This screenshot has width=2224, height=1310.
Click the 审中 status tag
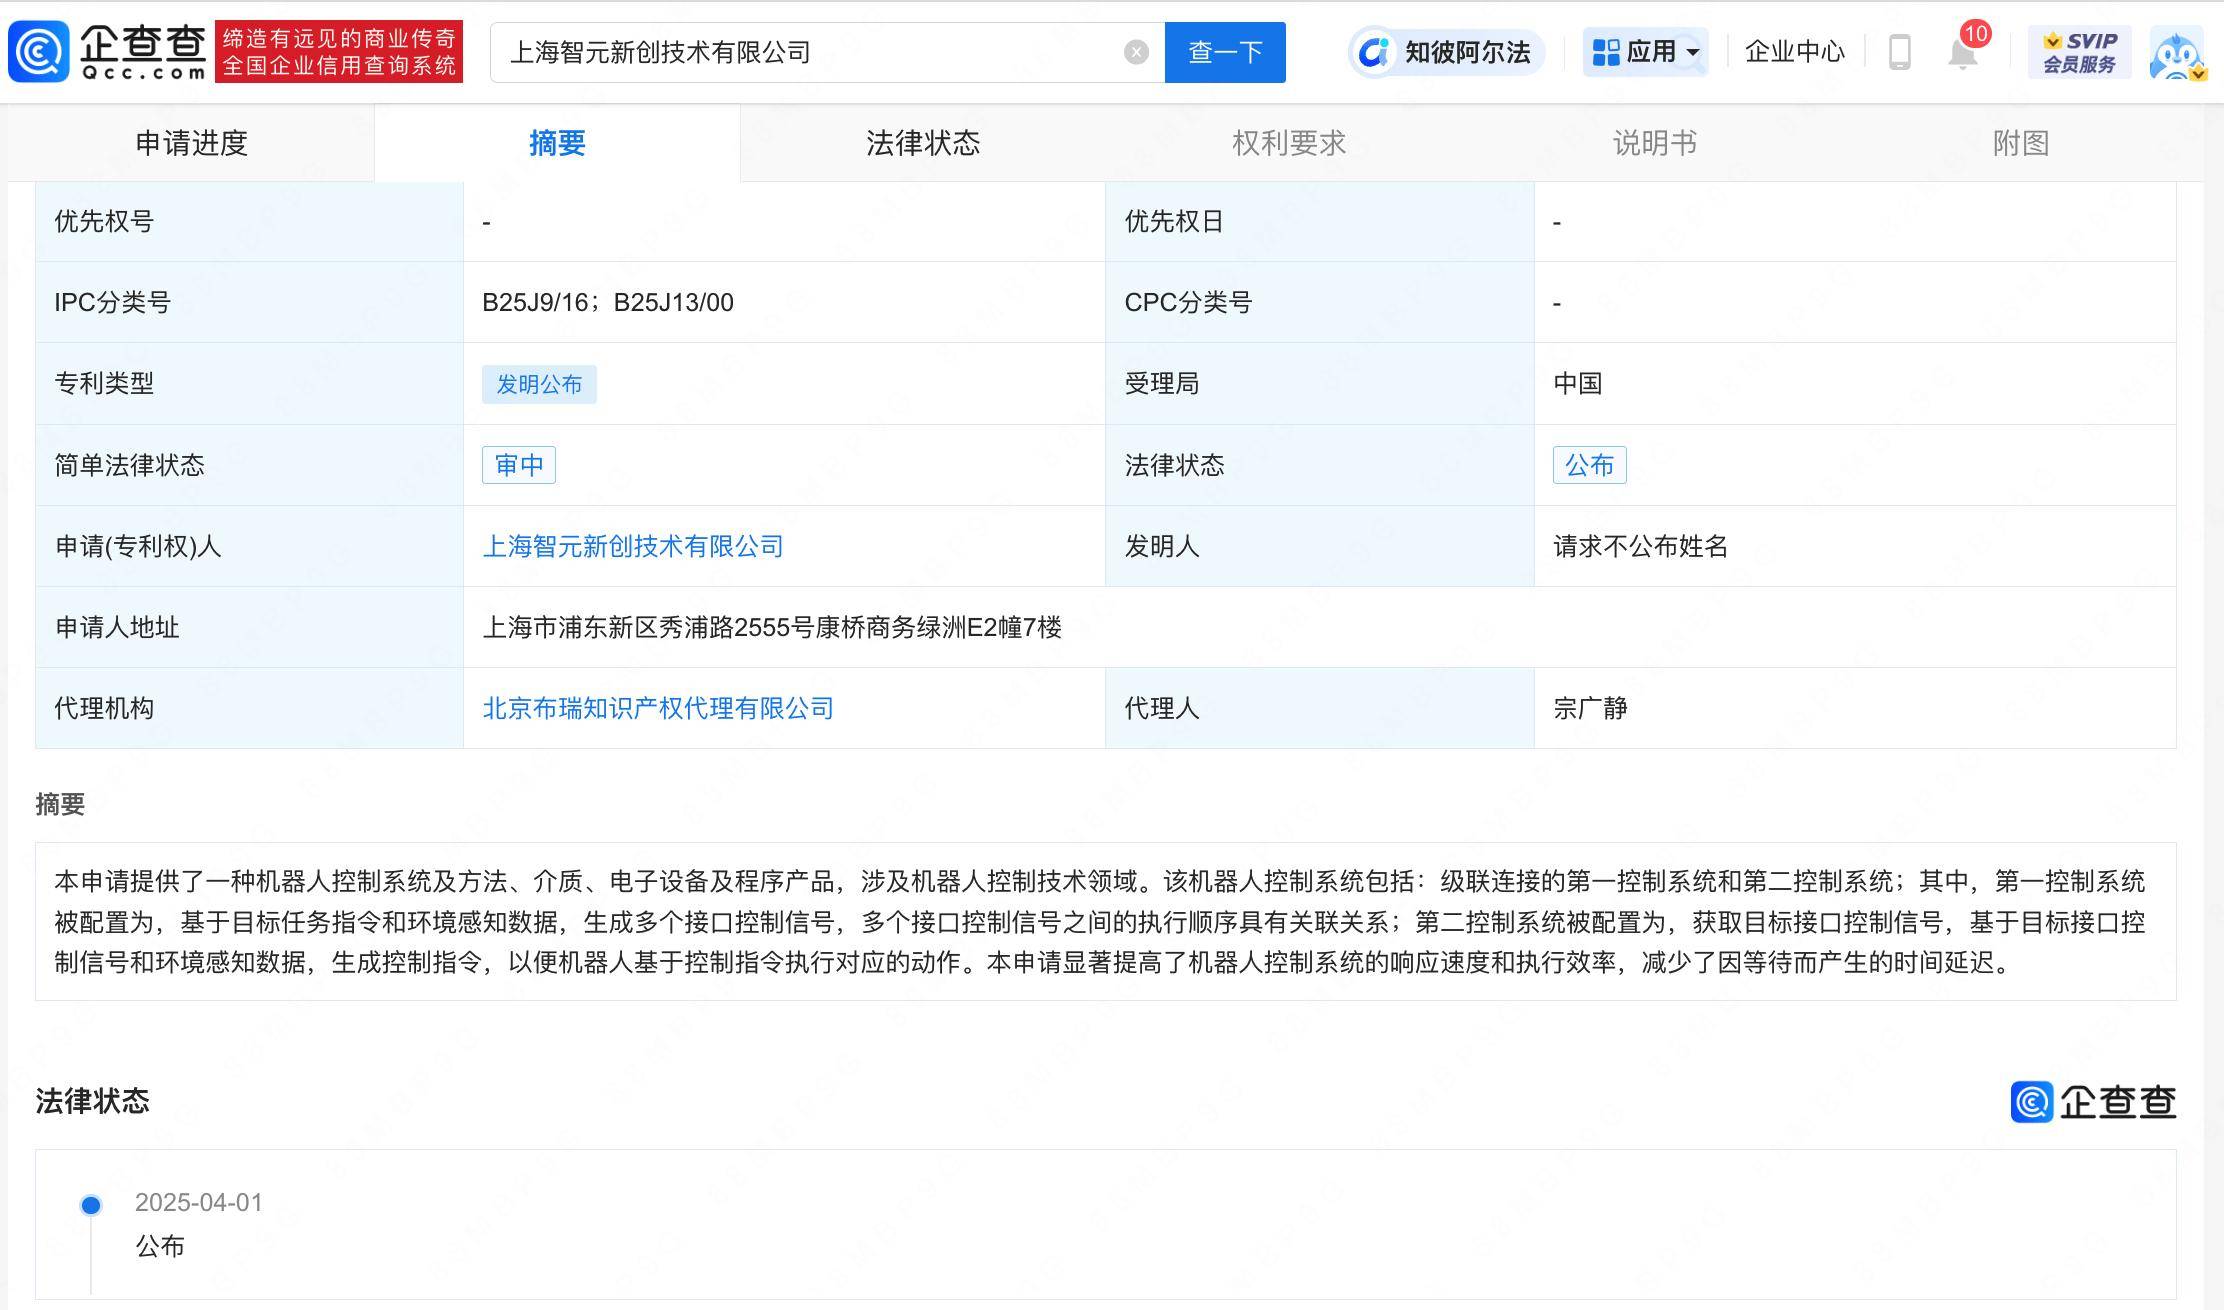tap(519, 465)
